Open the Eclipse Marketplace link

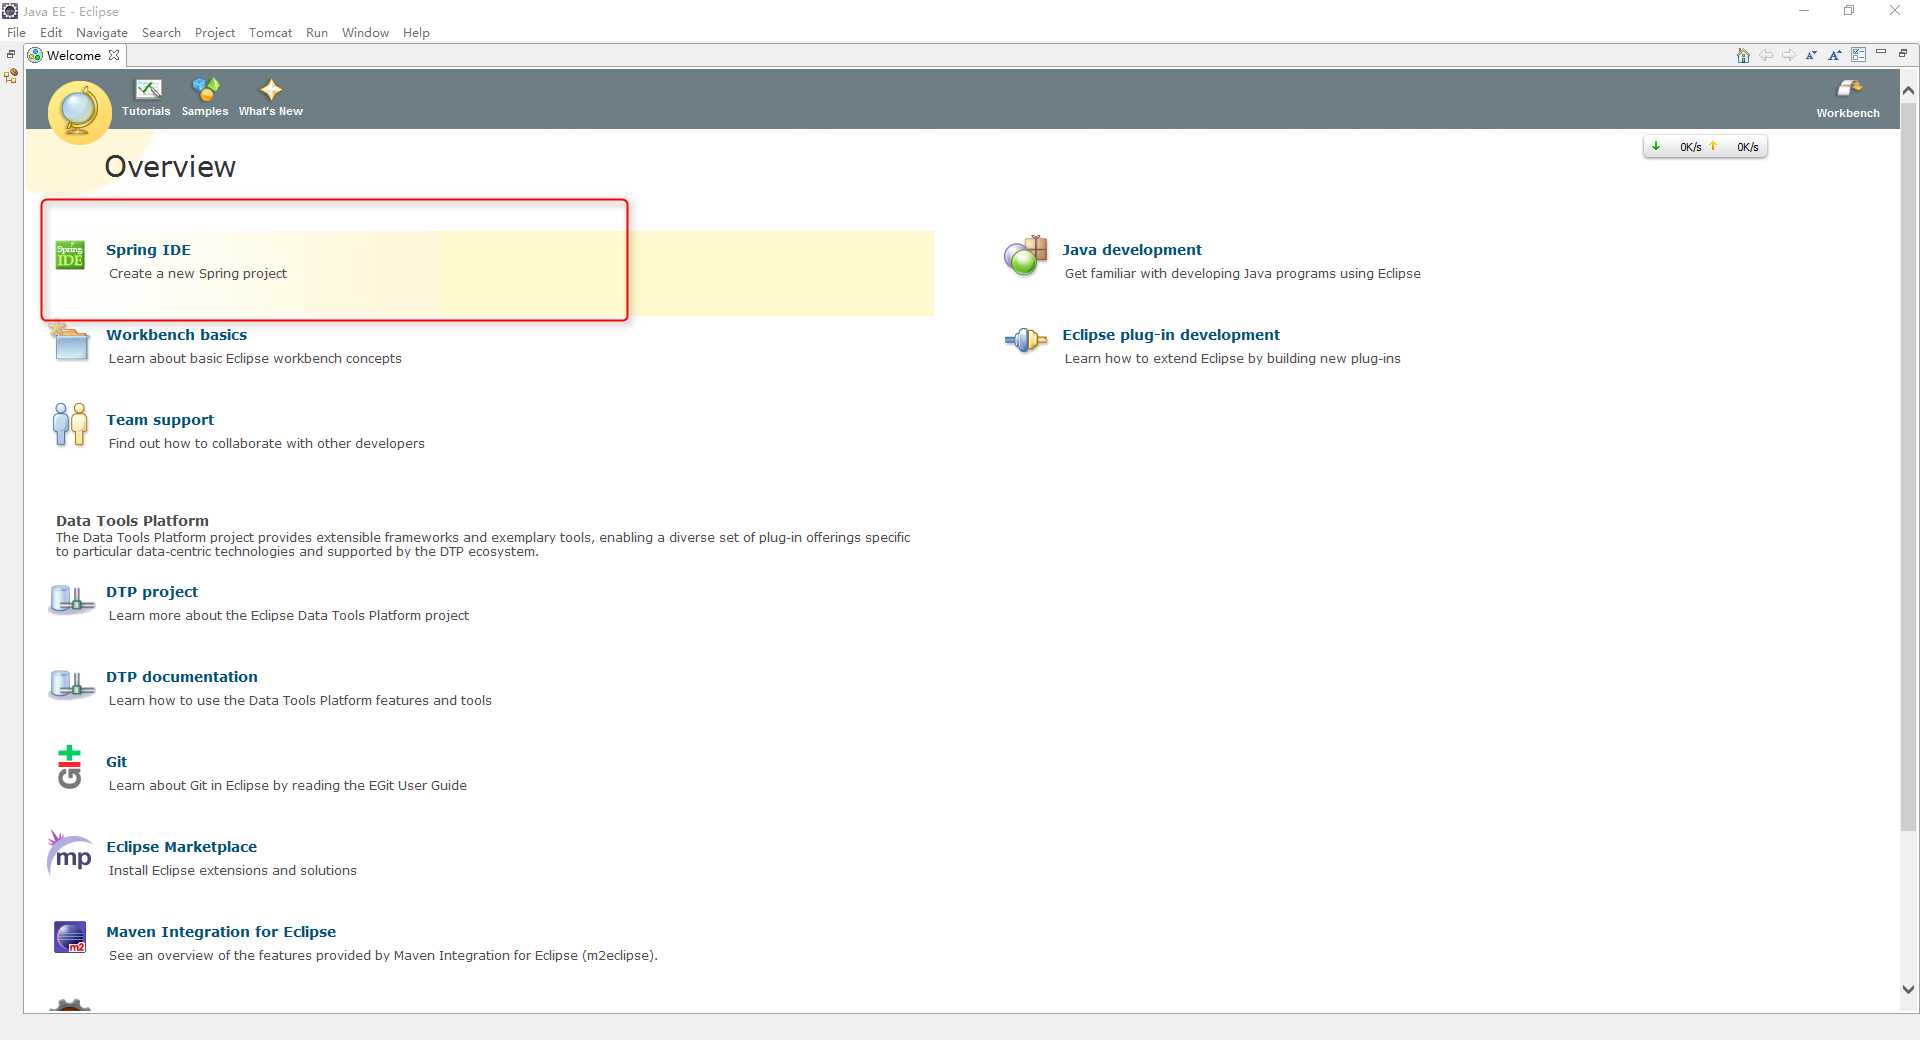[x=182, y=847]
